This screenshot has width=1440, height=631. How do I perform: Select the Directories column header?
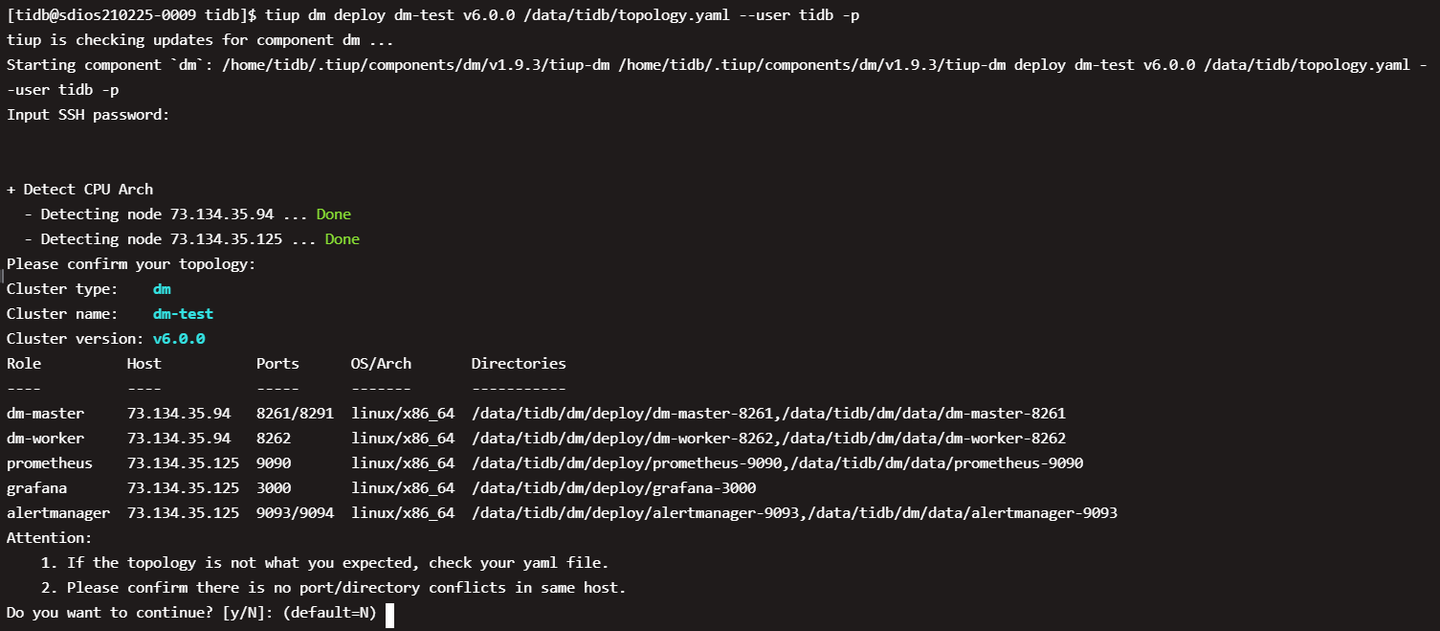[x=518, y=364]
